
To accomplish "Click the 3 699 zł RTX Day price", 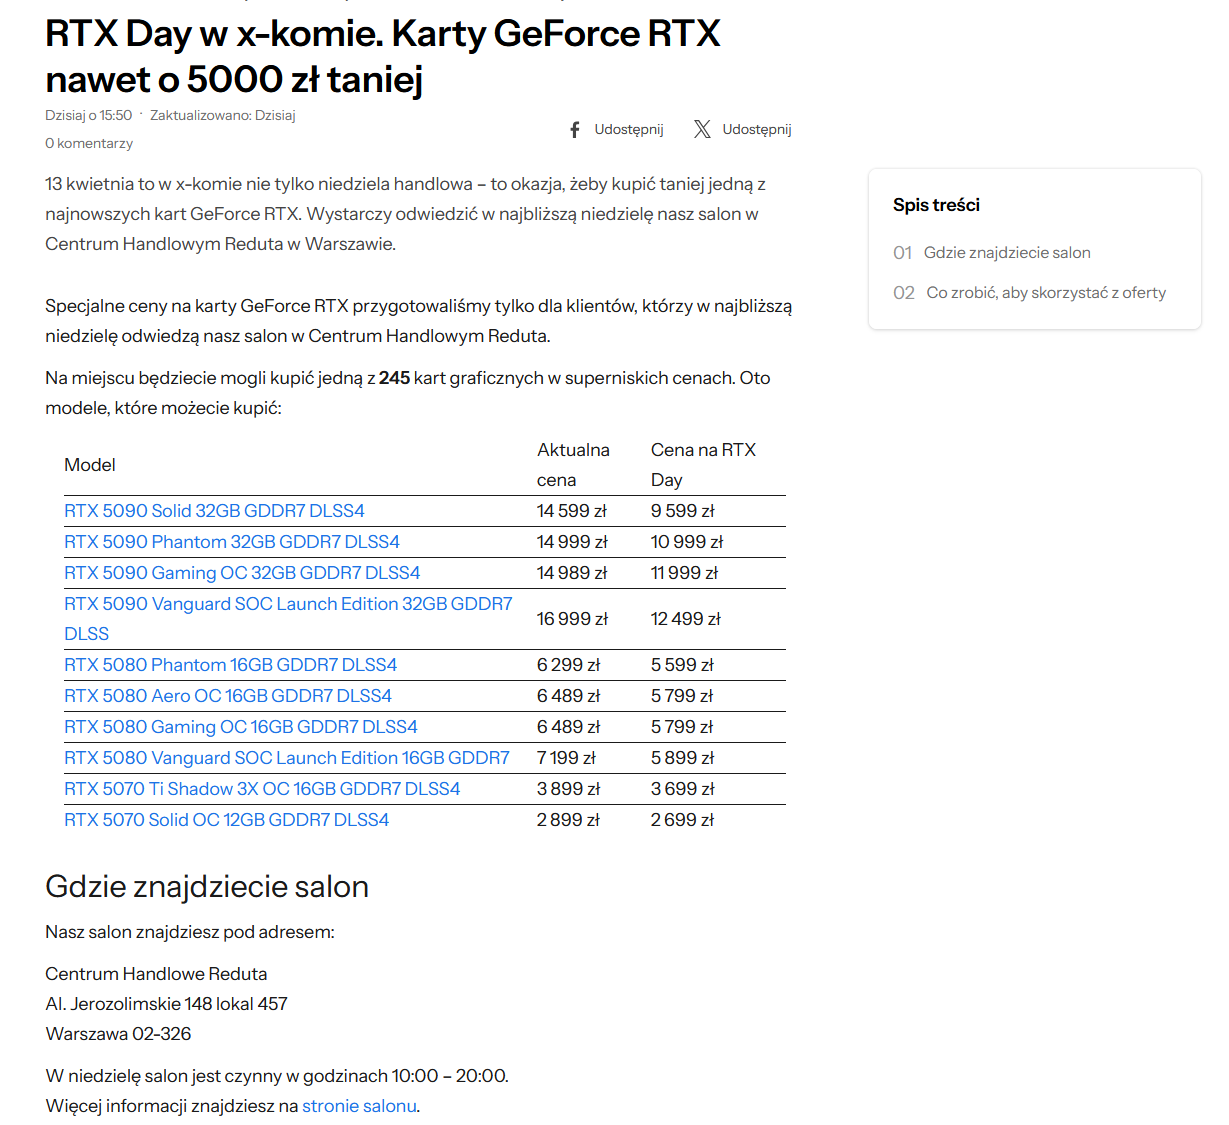I will click(683, 789).
